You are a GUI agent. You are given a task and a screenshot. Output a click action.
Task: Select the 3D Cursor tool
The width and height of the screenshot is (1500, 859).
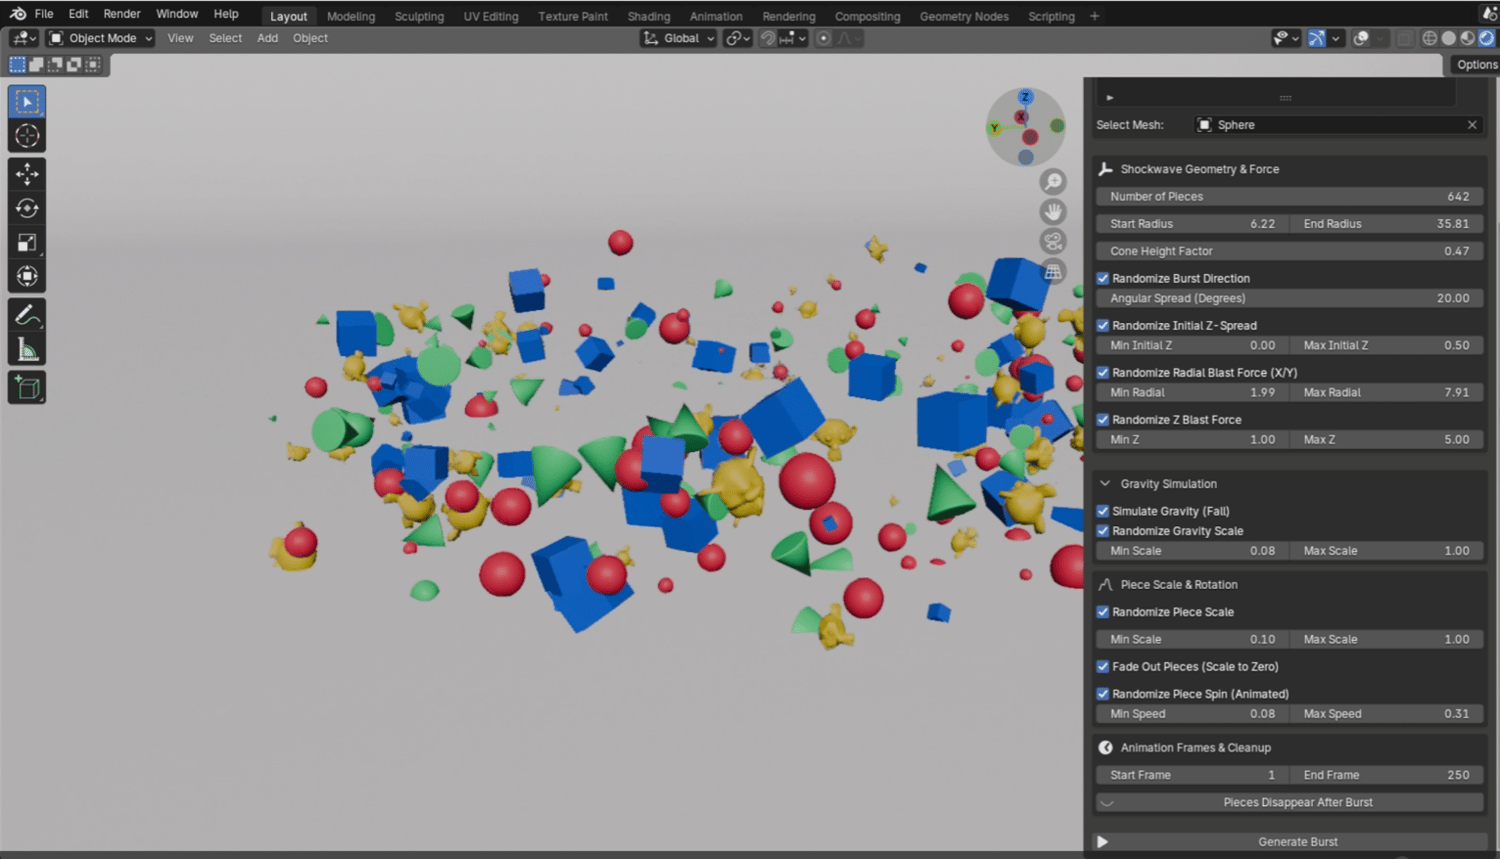[27, 136]
